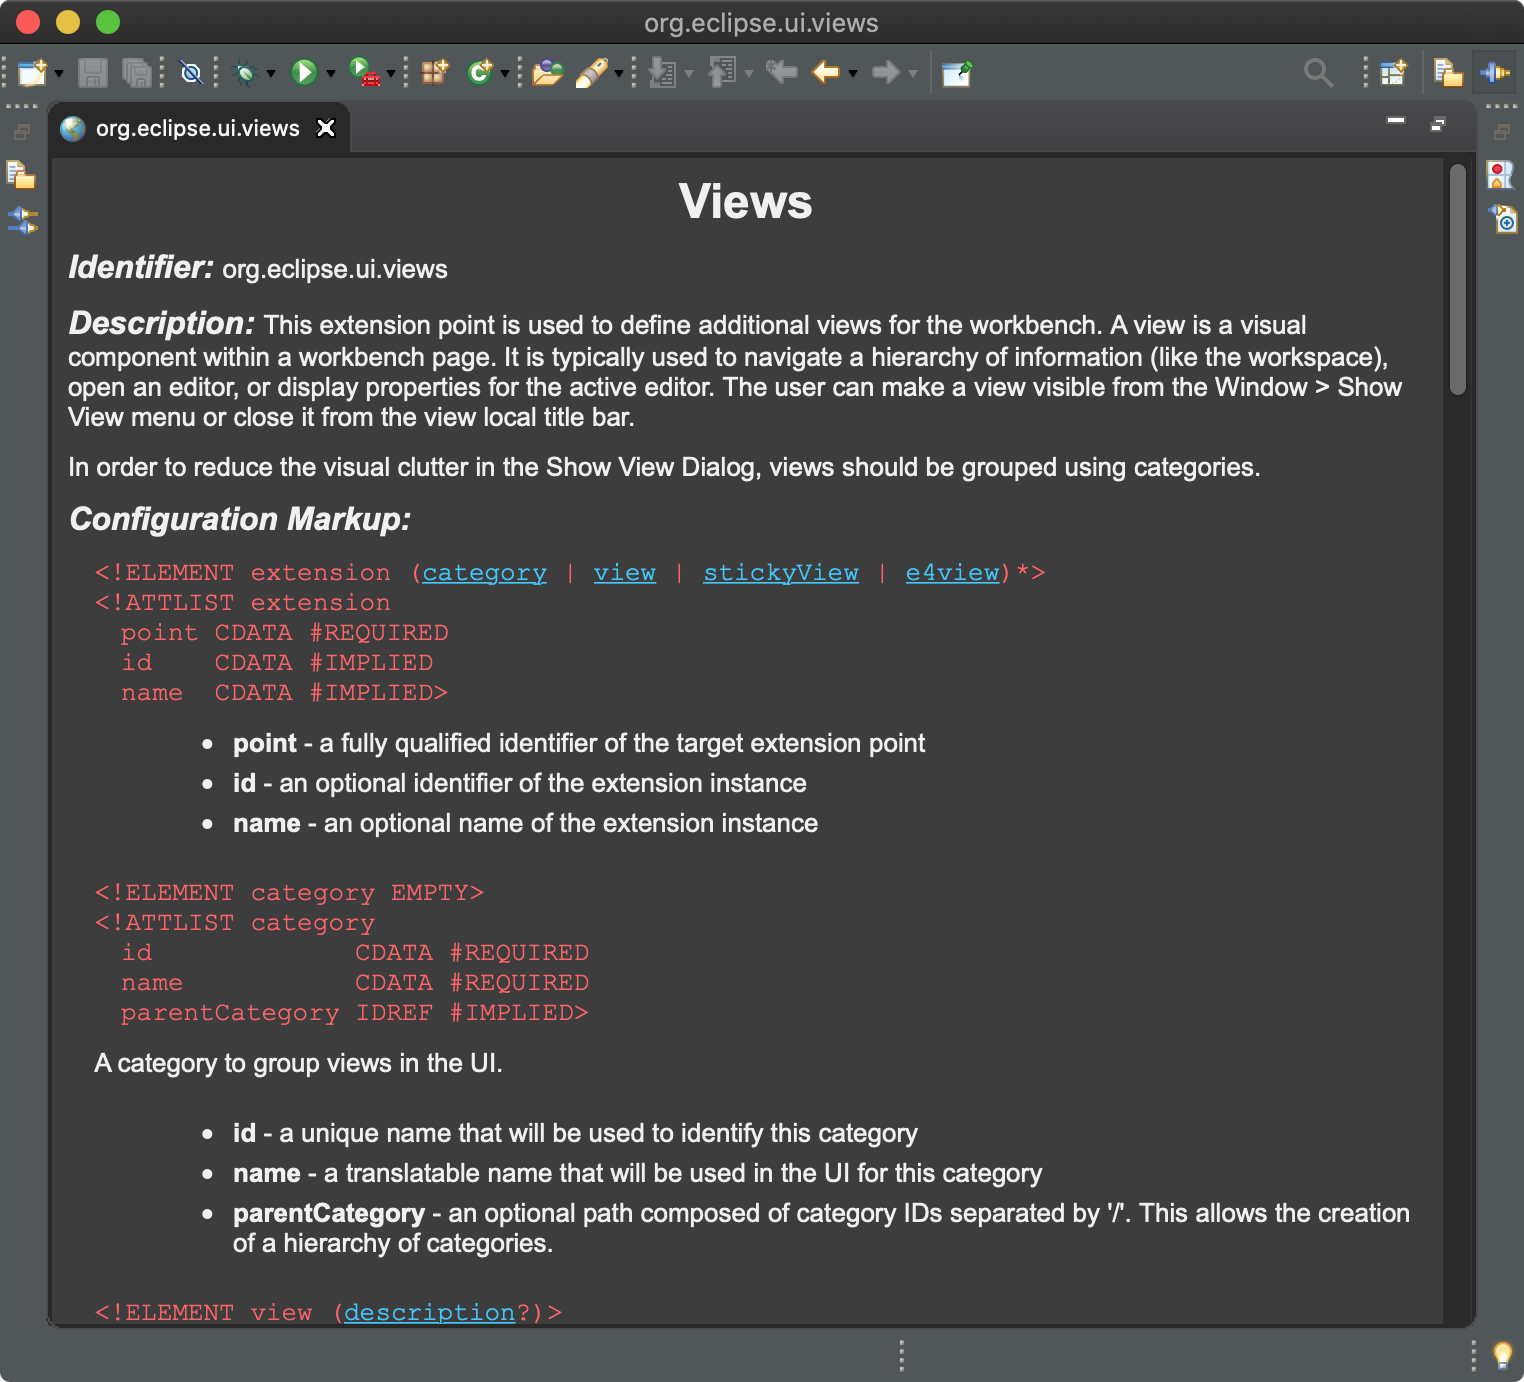Open the right trim Outline view icon

pyautogui.click(x=1501, y=175)
